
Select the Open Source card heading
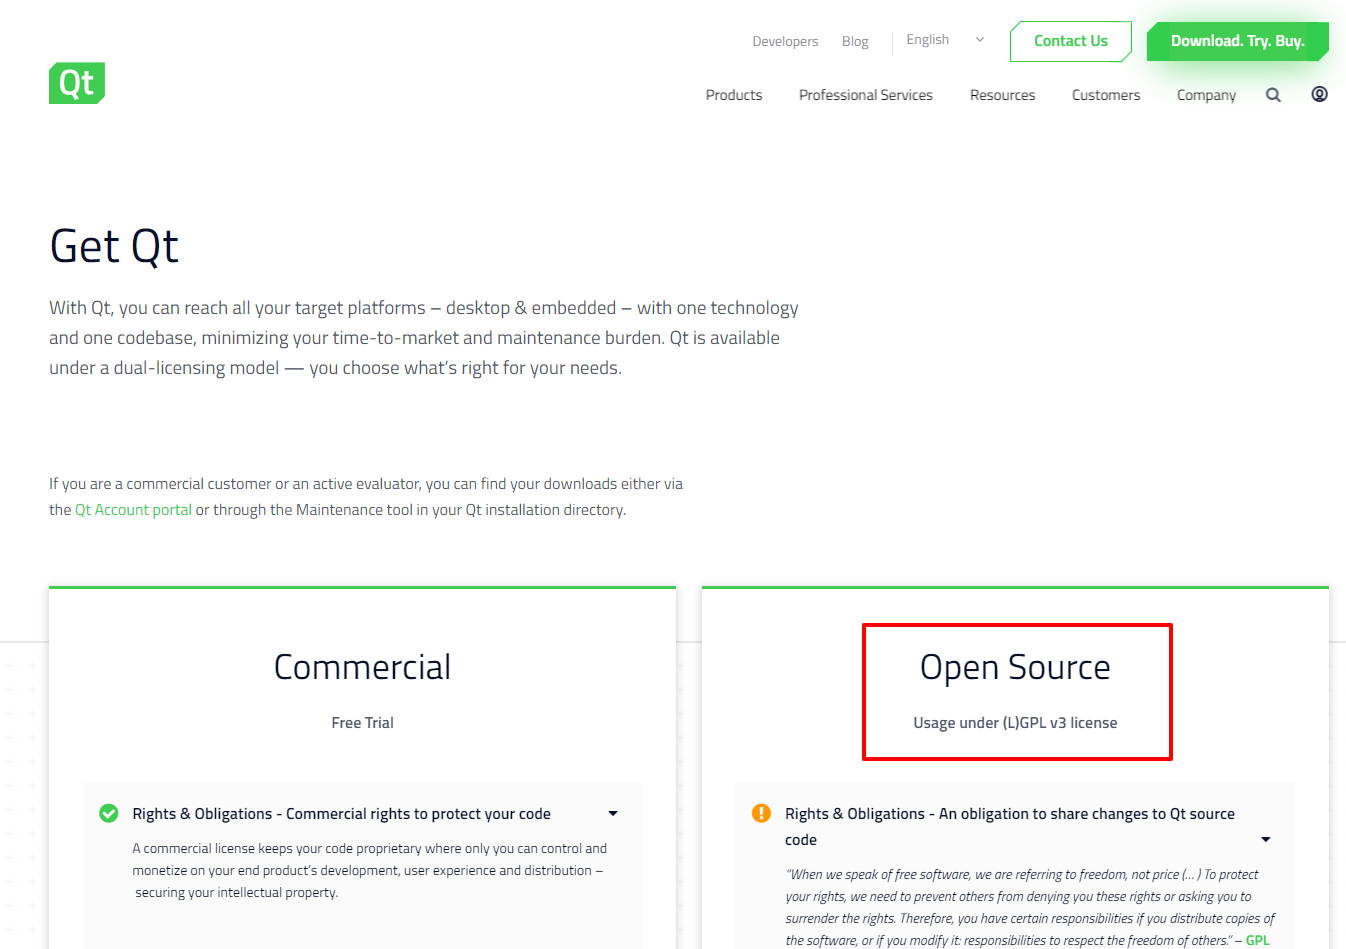coord(1015,668)
